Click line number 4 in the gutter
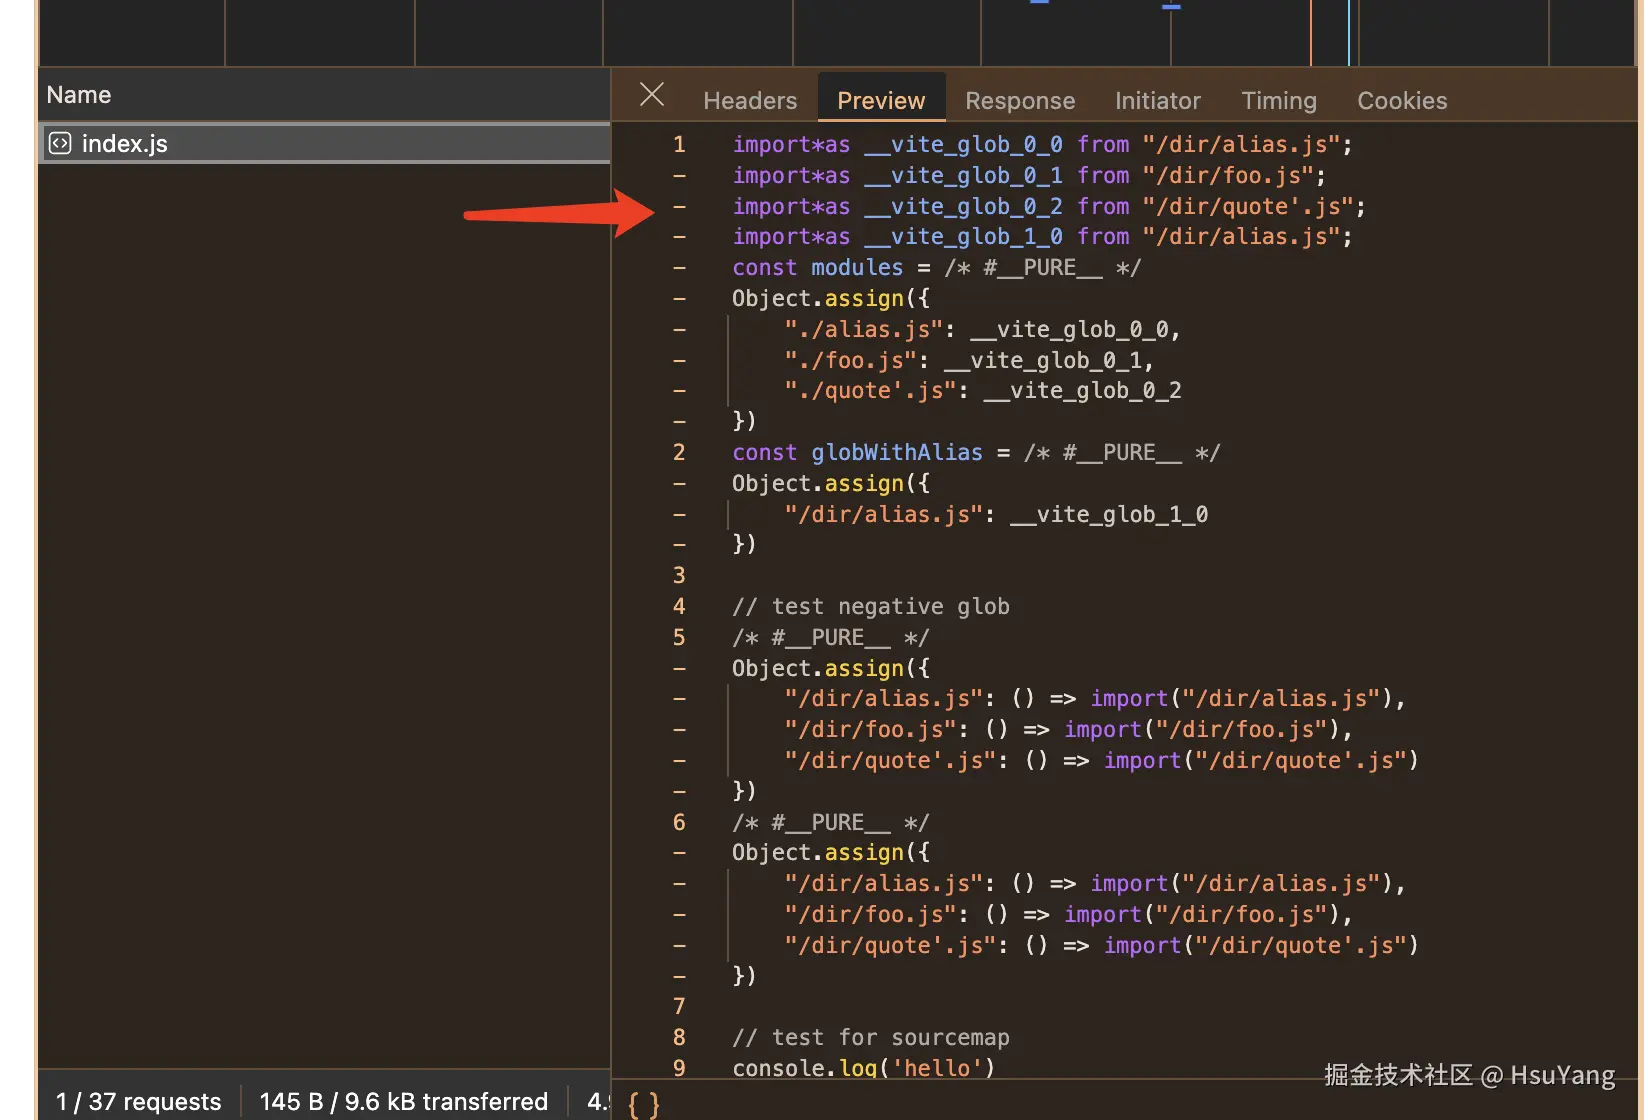The height and width of the screenshot is (1120, 1644). (679, 607)
